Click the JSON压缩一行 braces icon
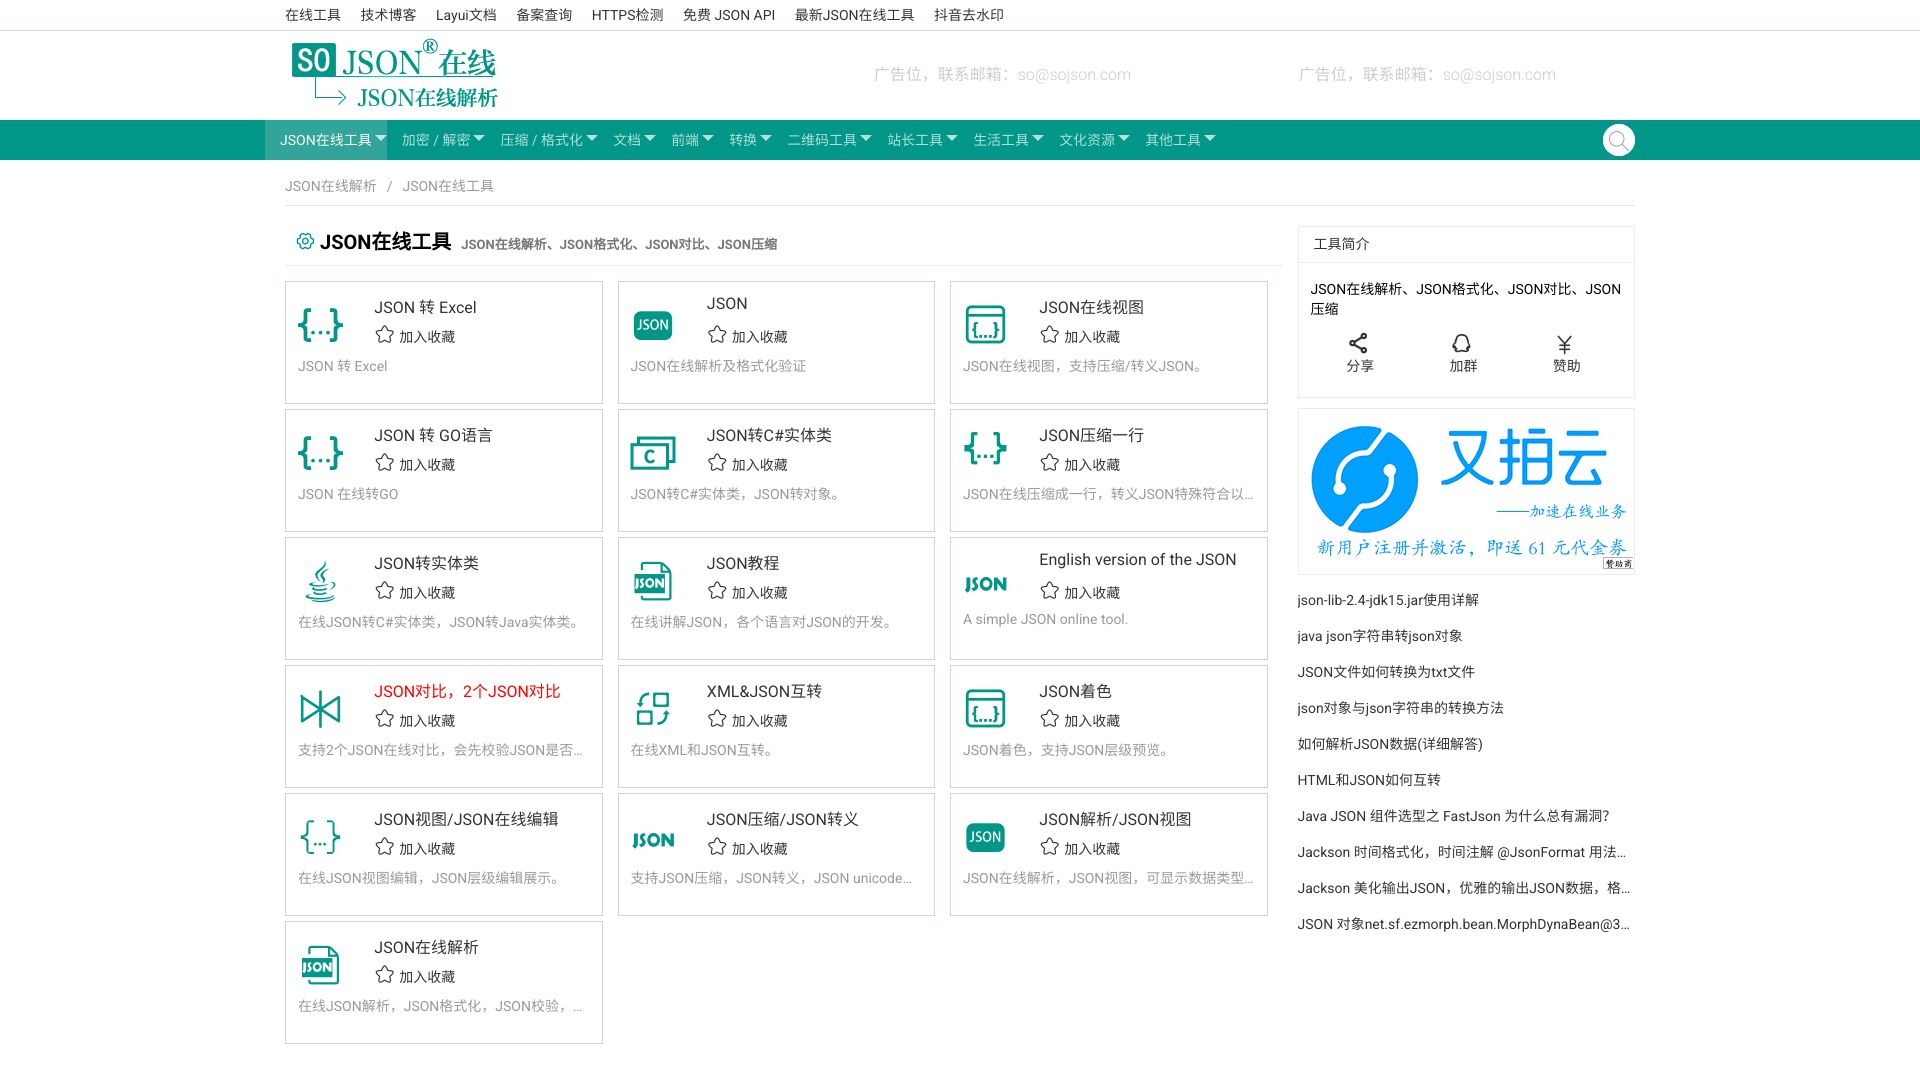The width and height of the screenshot is (1920, 1080). tap(985, 448)
